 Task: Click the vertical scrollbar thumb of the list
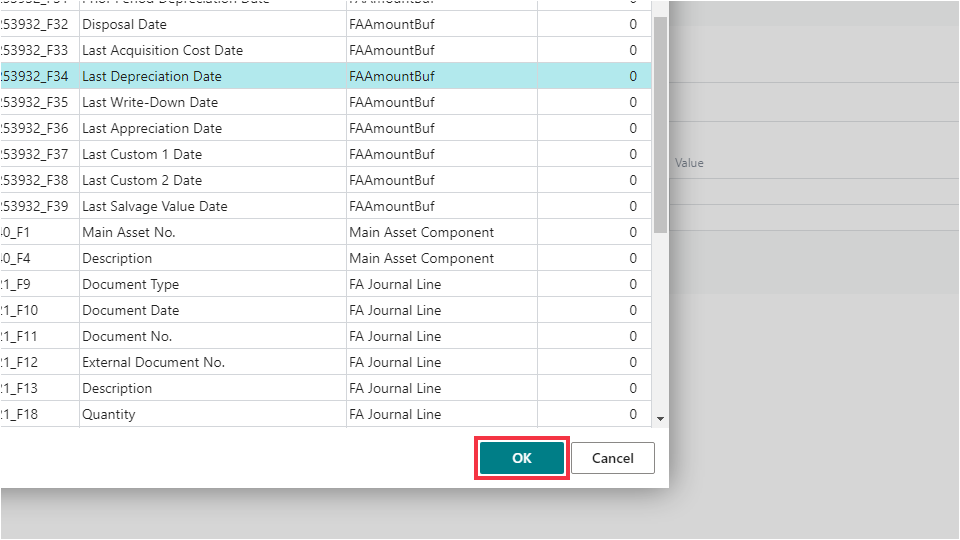click(660, 125)
